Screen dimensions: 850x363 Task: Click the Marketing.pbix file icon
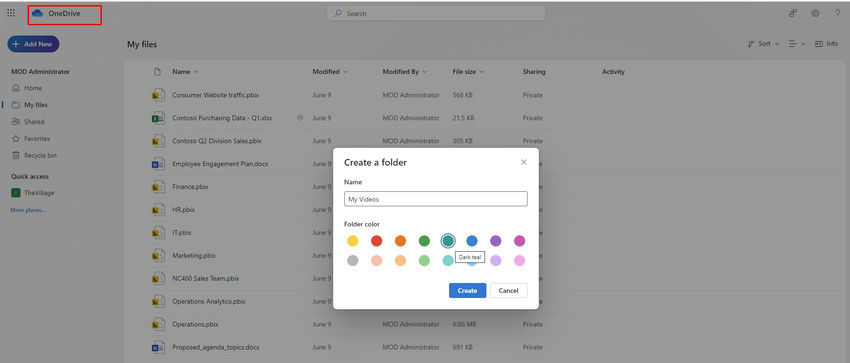(158, 255)
